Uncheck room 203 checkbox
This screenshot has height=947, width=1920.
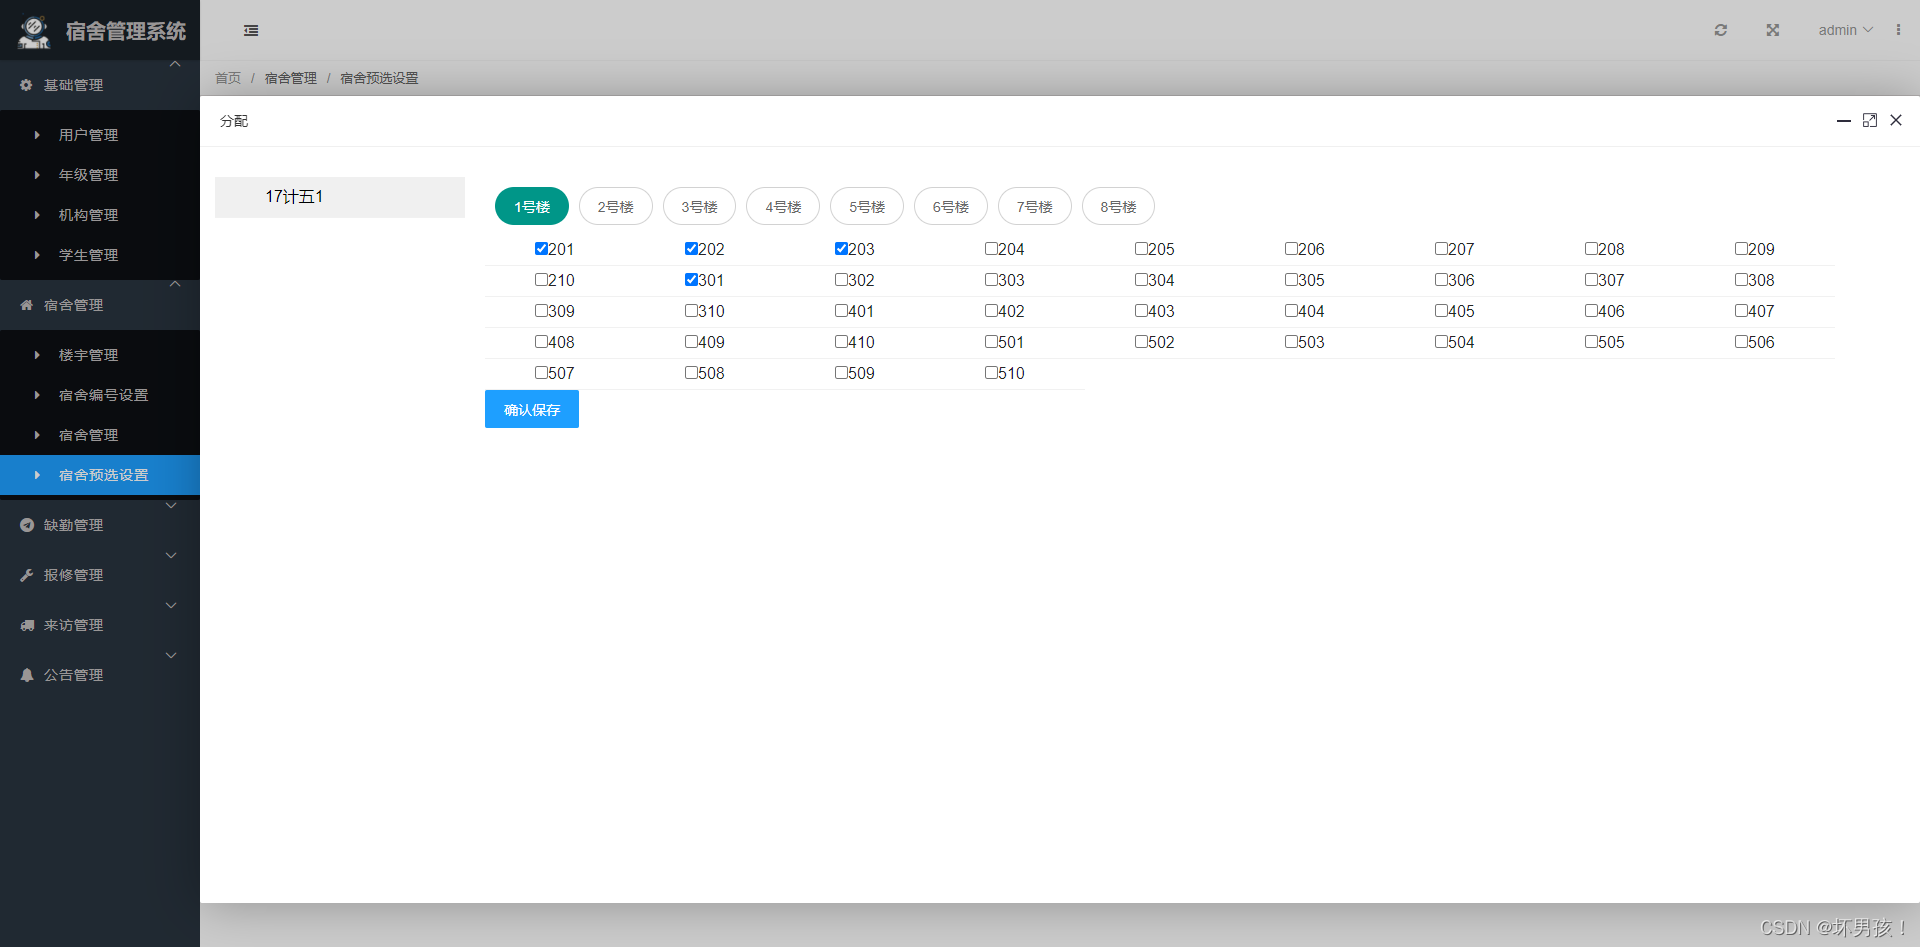point(841,249)
